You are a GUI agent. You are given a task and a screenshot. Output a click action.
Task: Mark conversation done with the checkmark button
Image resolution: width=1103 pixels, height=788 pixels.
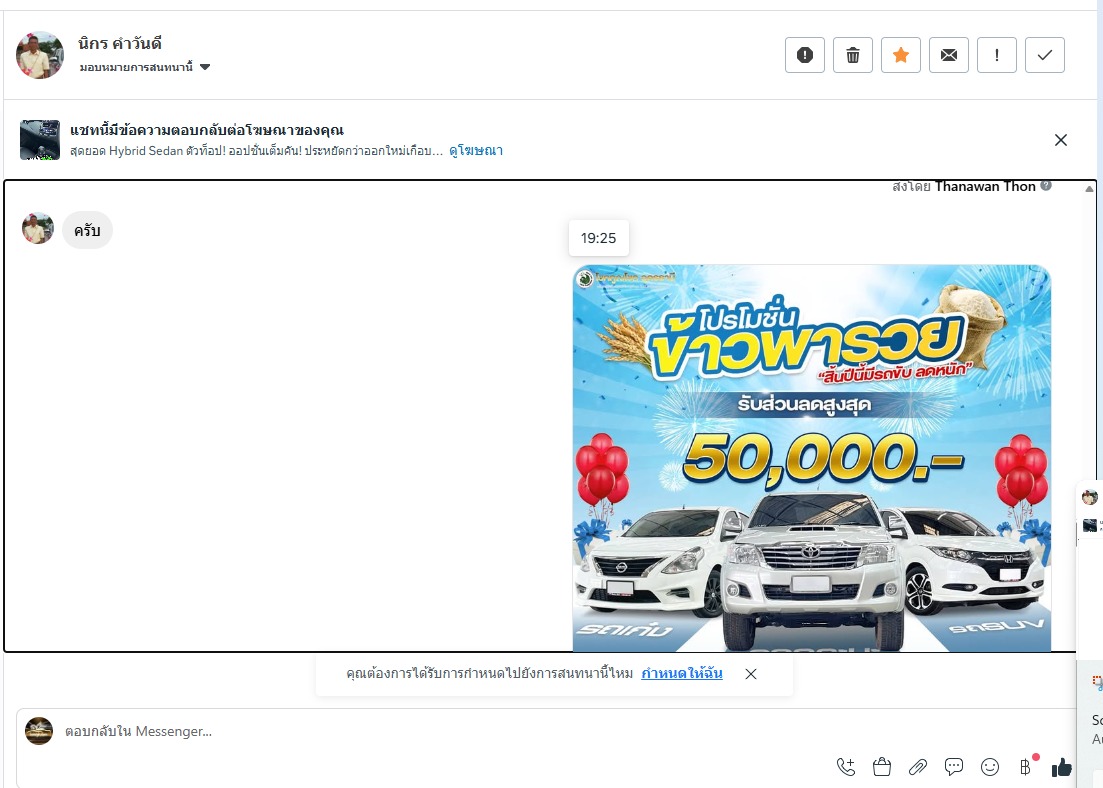pyautogui.click(x=1045, y=55)
